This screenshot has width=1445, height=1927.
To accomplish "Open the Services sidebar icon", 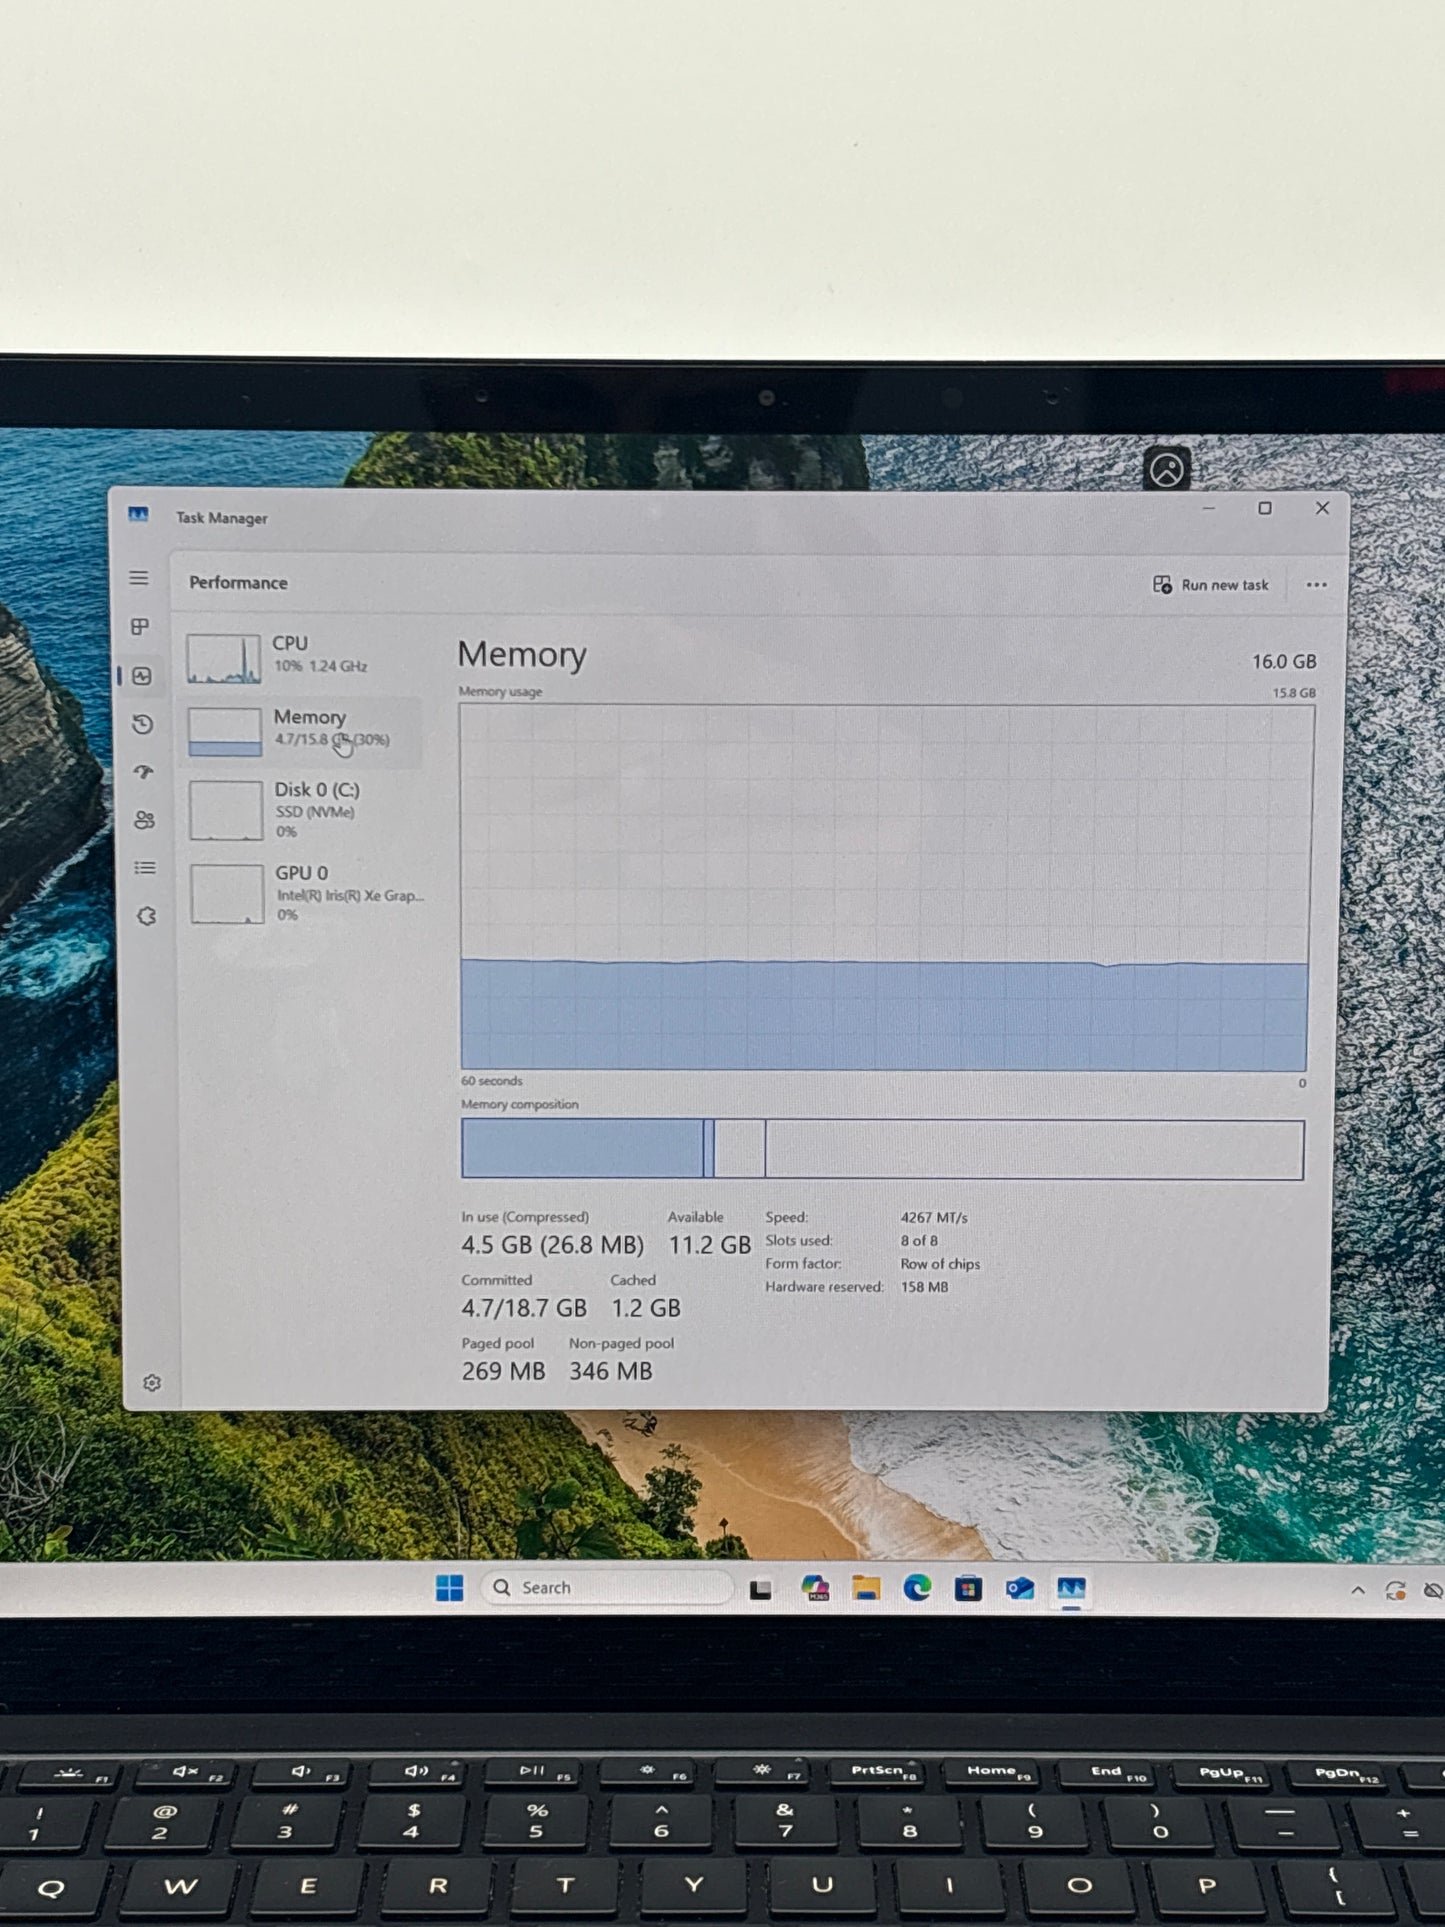I will (x=146, y=916).
